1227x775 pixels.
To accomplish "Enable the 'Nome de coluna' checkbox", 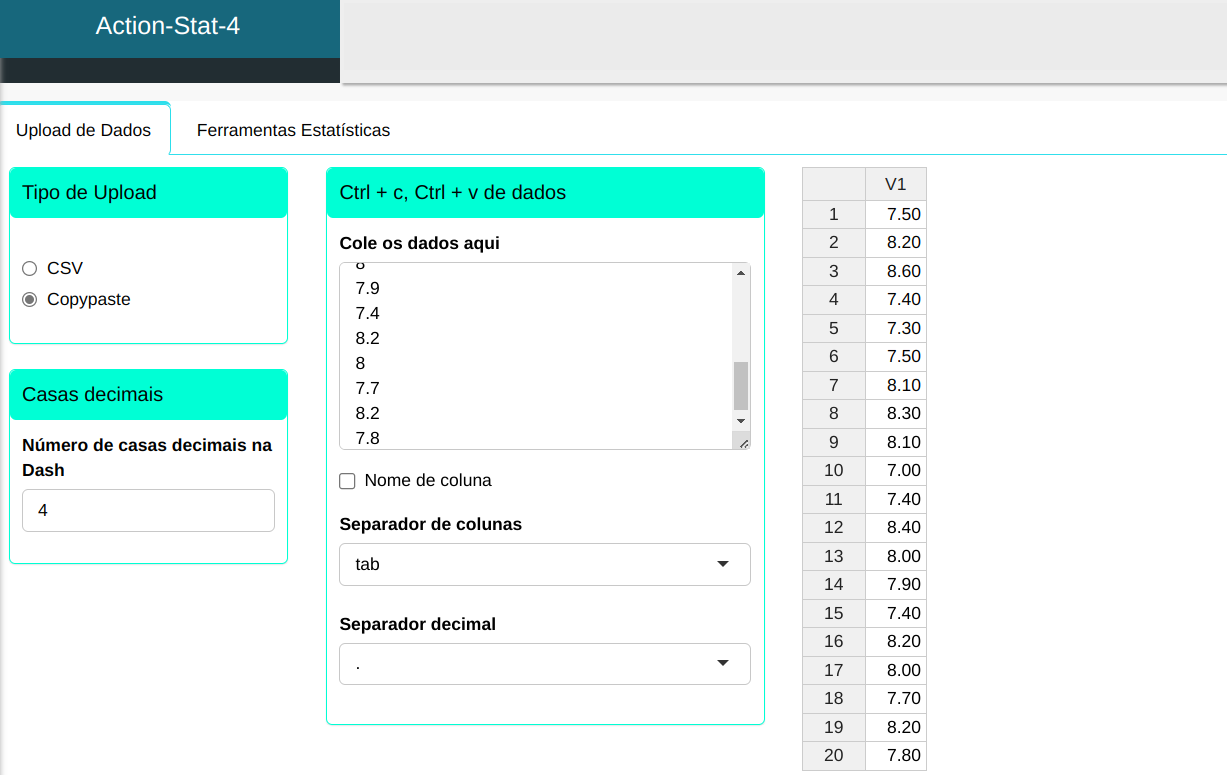I will [348, 481].
